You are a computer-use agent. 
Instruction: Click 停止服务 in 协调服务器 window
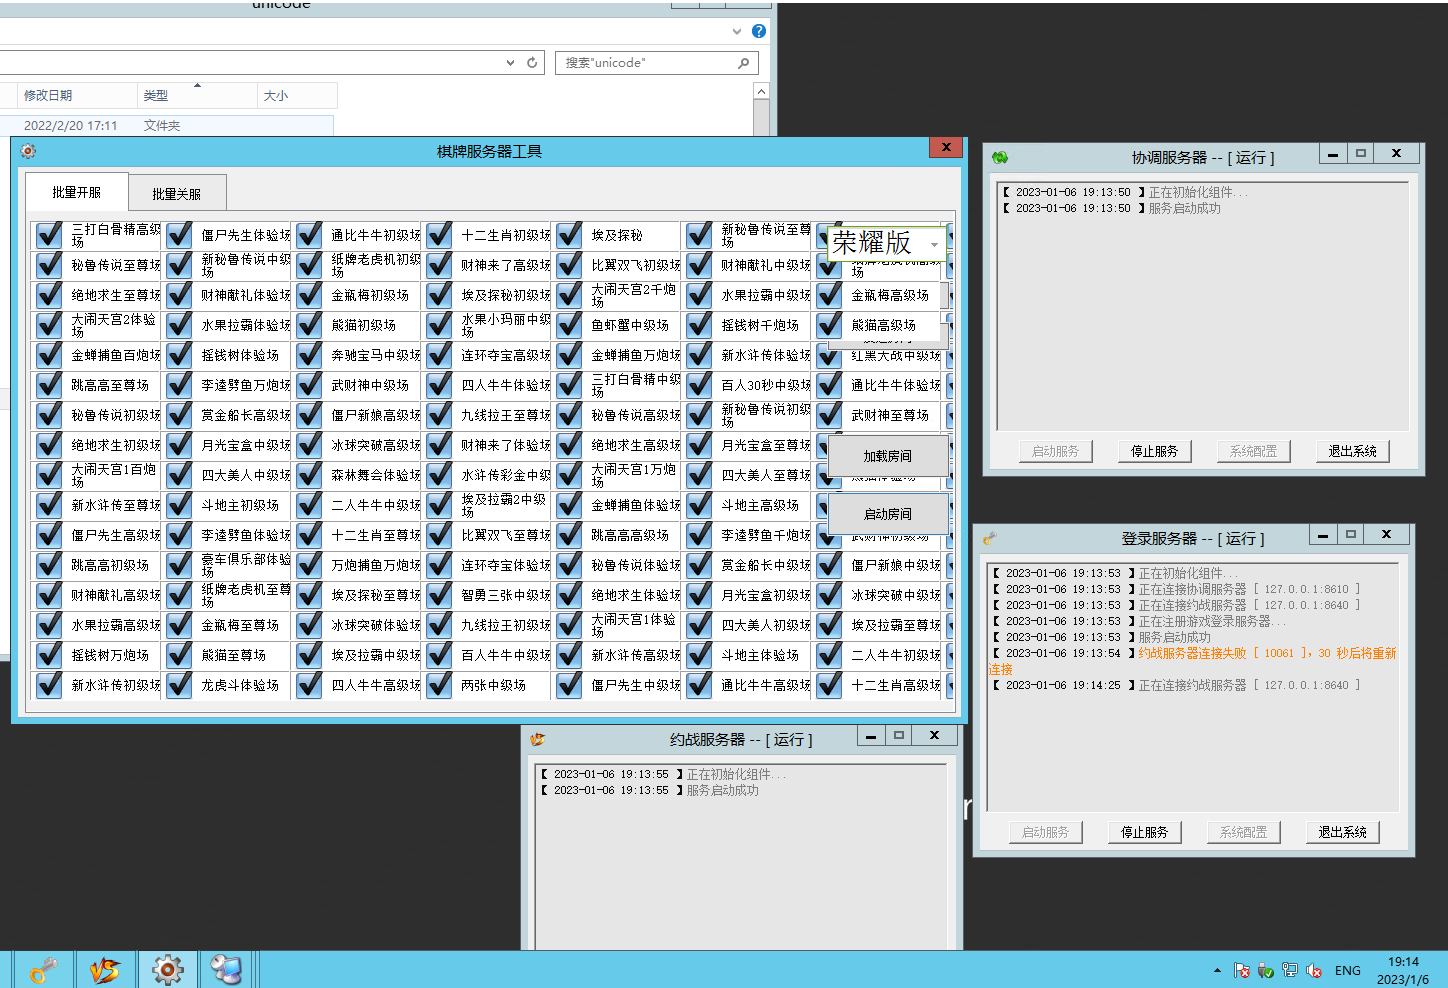(1154, 451)
